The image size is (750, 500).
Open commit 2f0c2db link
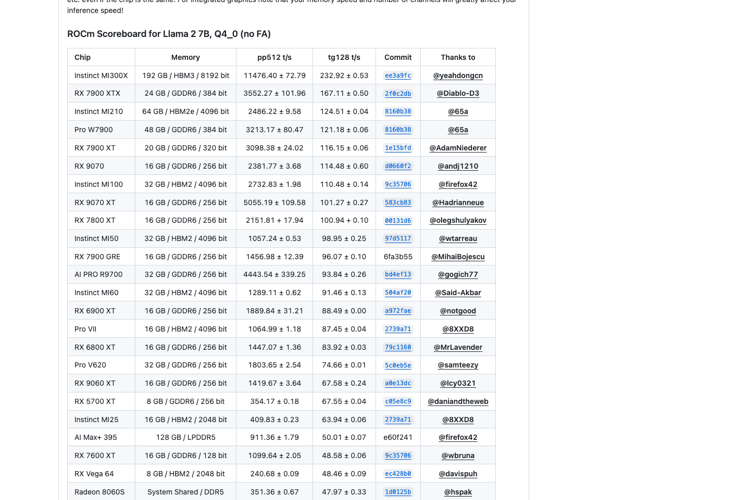397,94
